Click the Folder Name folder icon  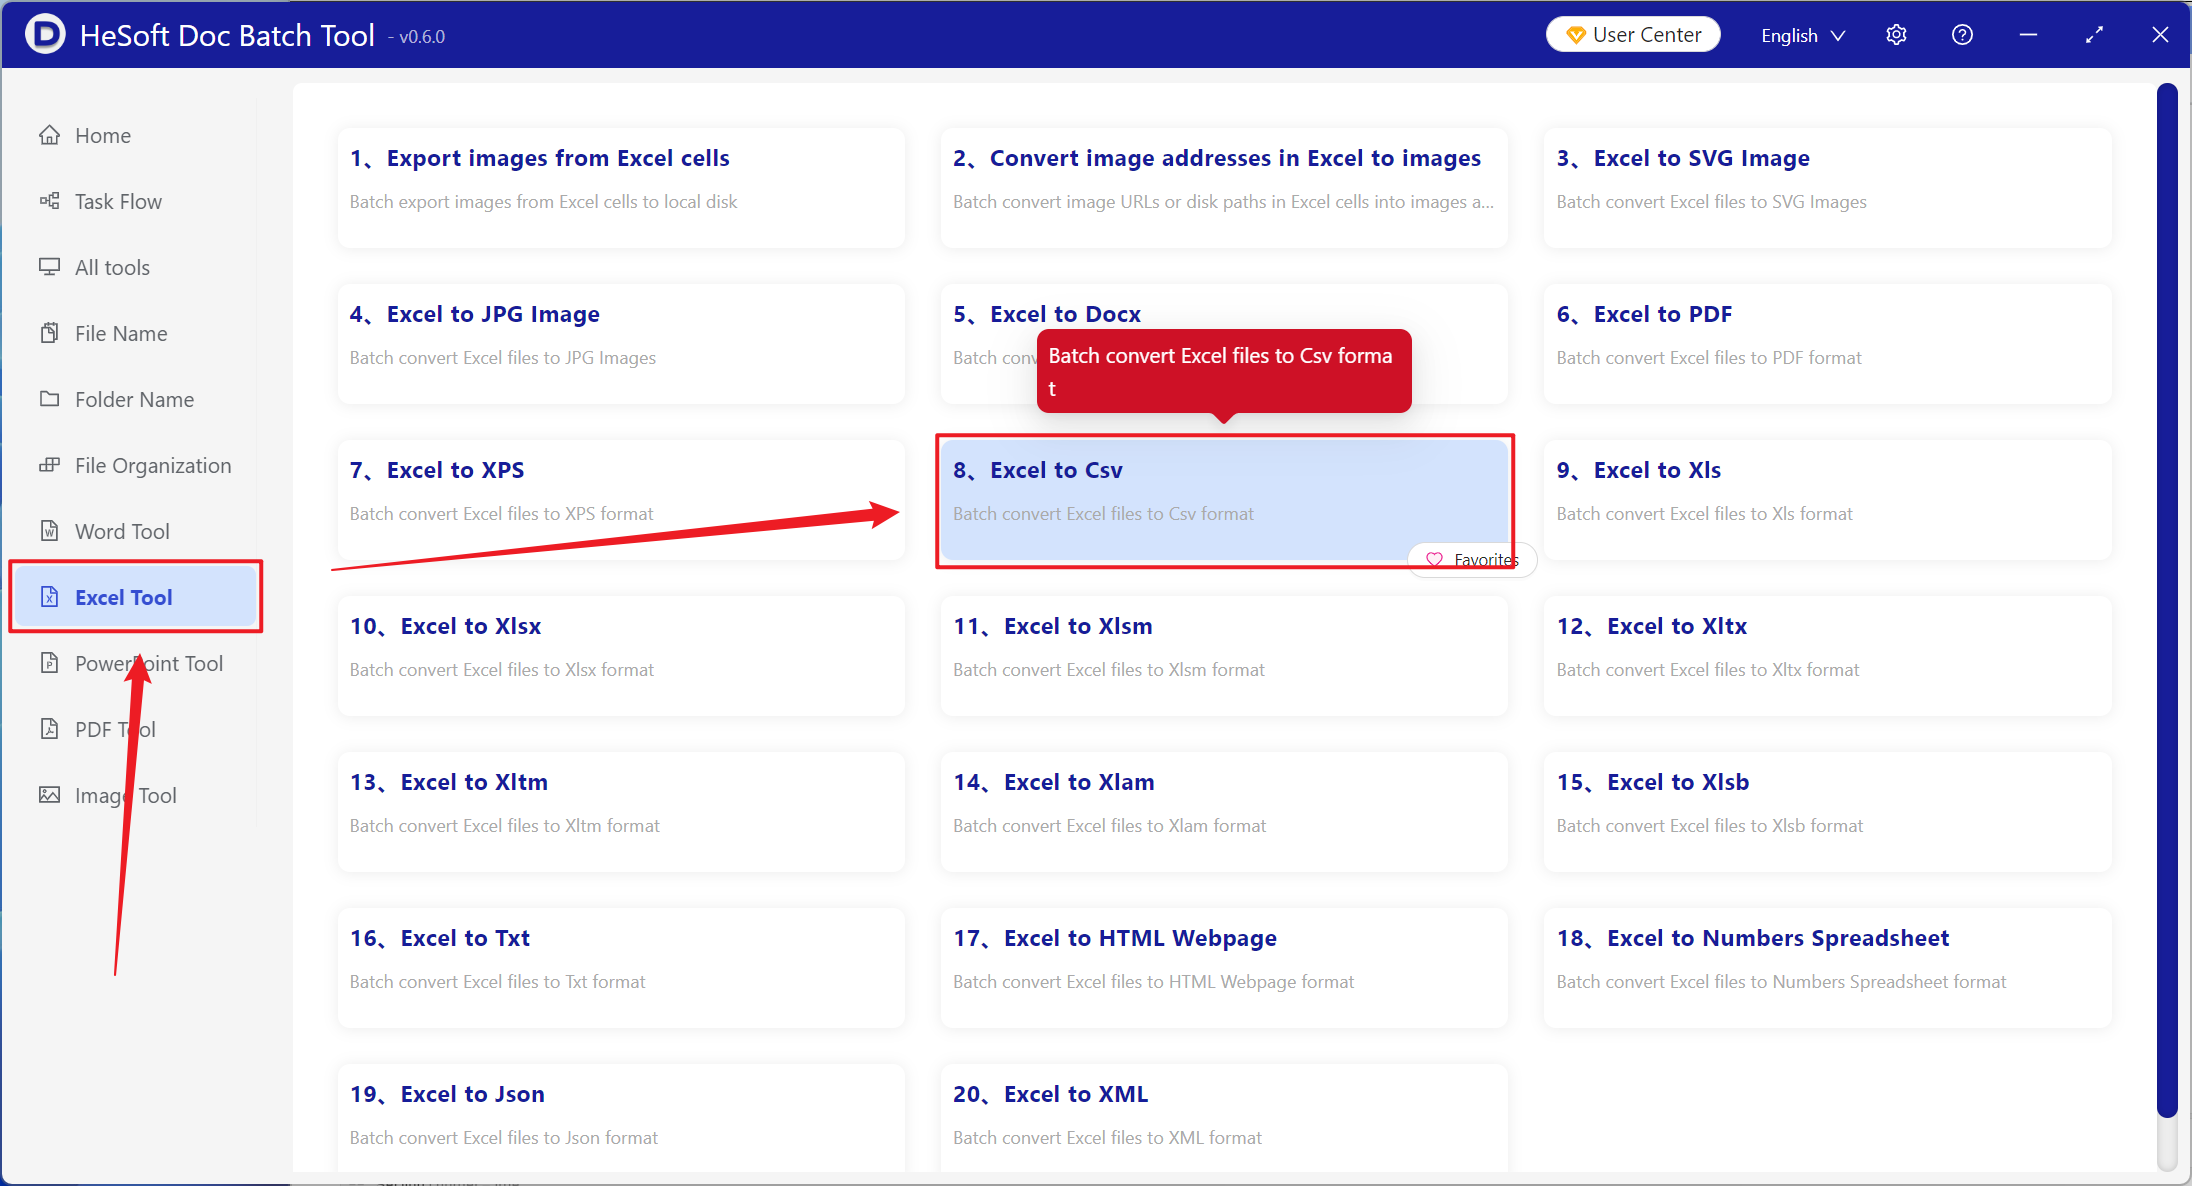click(49, 399)
